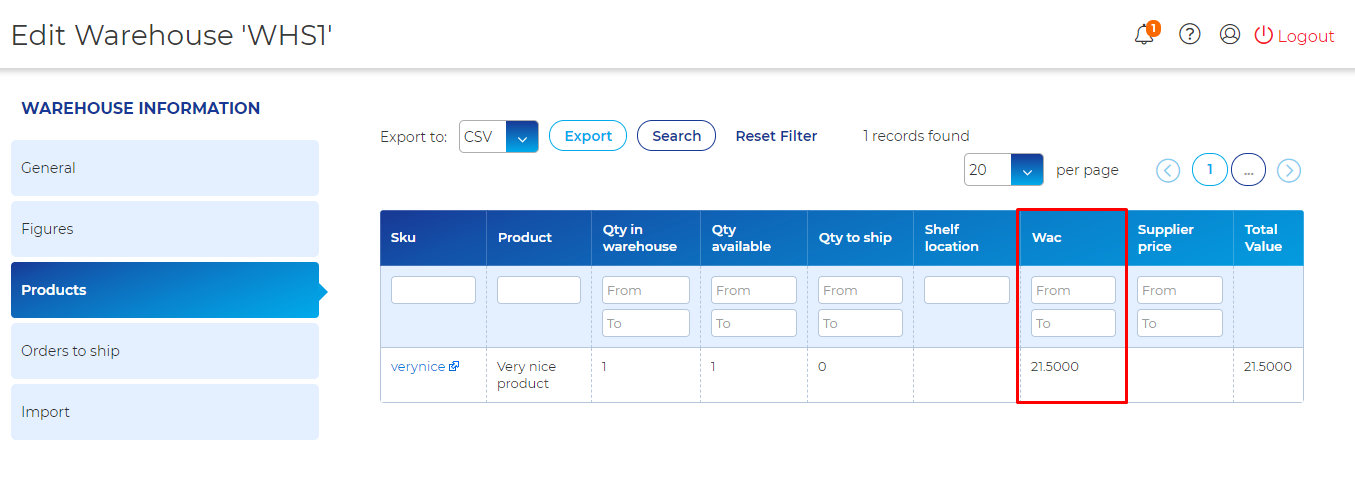This screenshot has height=479, width=1355.
Task: Click the ellipsis pagination button
Action: (x=1248, y=170)
